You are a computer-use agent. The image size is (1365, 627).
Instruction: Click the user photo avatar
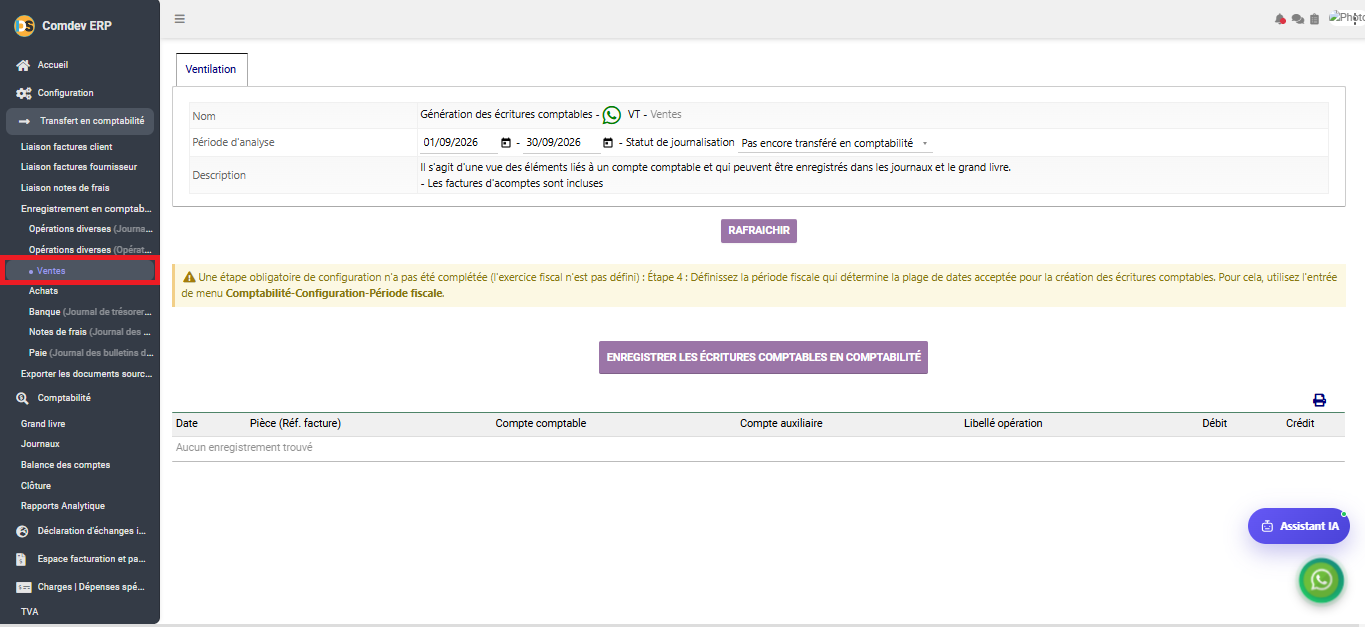(1346, 18)
